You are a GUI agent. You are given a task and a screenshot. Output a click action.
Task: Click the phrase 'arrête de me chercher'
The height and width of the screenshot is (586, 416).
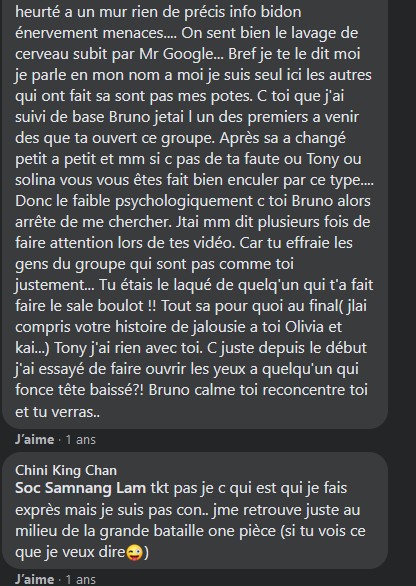pyautogui.click(x=94, y=222)
